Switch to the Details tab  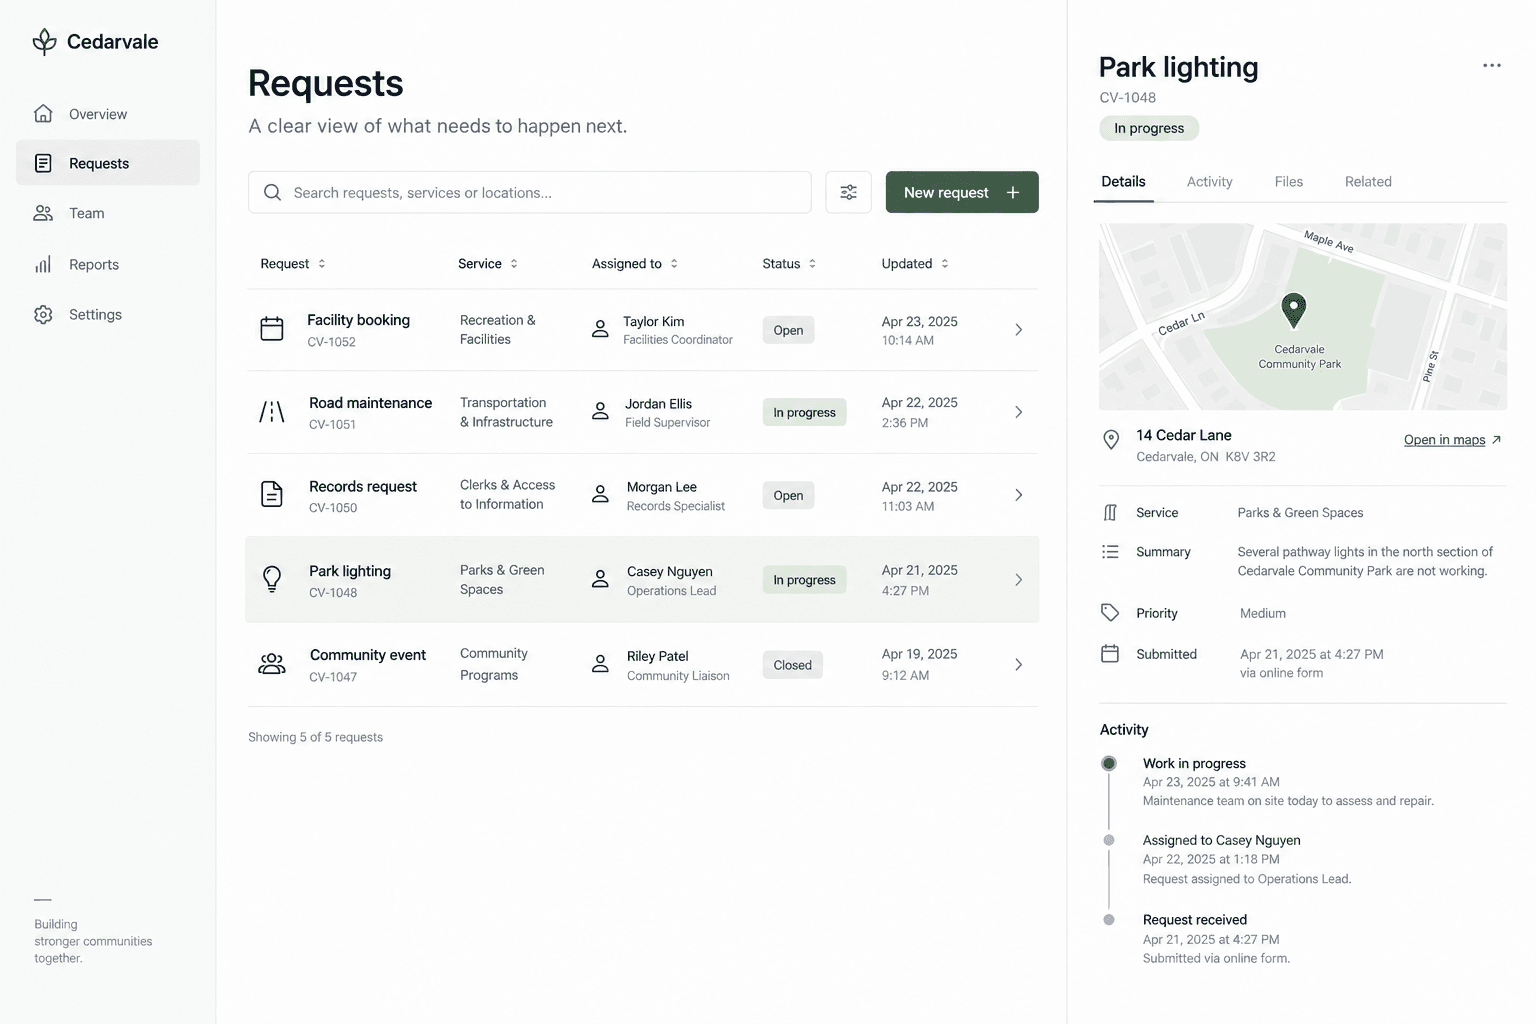click(x=1123, y=182)
